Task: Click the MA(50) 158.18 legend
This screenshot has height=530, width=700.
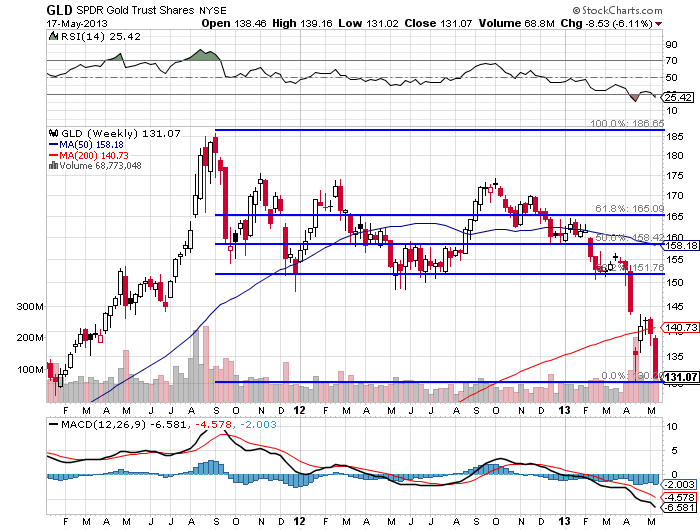Action: (x=86, y=145)
